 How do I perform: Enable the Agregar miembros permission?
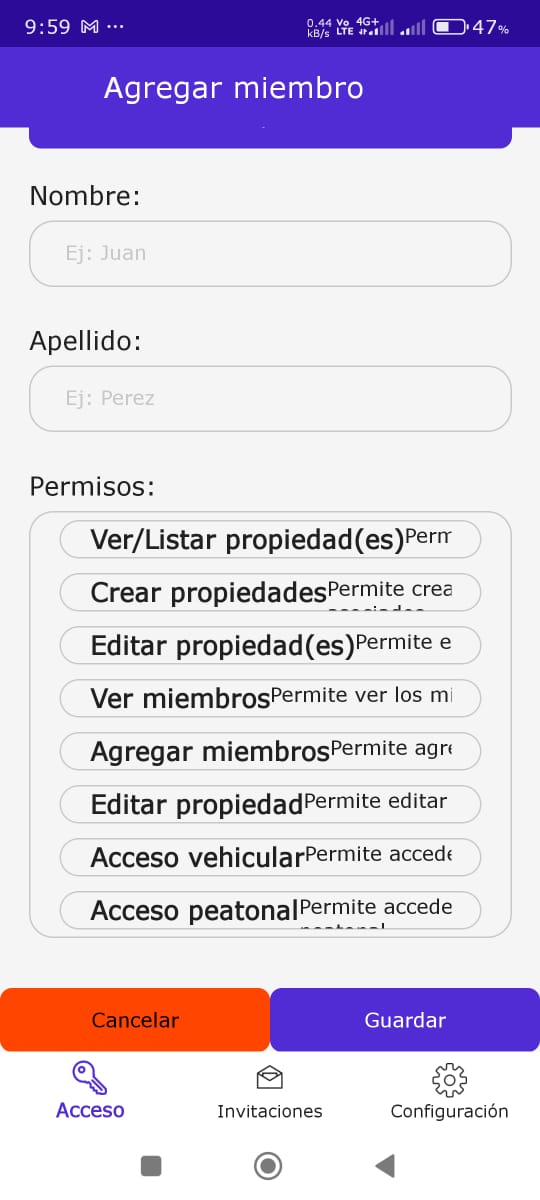pyautogui.click(x=270, y=751)
